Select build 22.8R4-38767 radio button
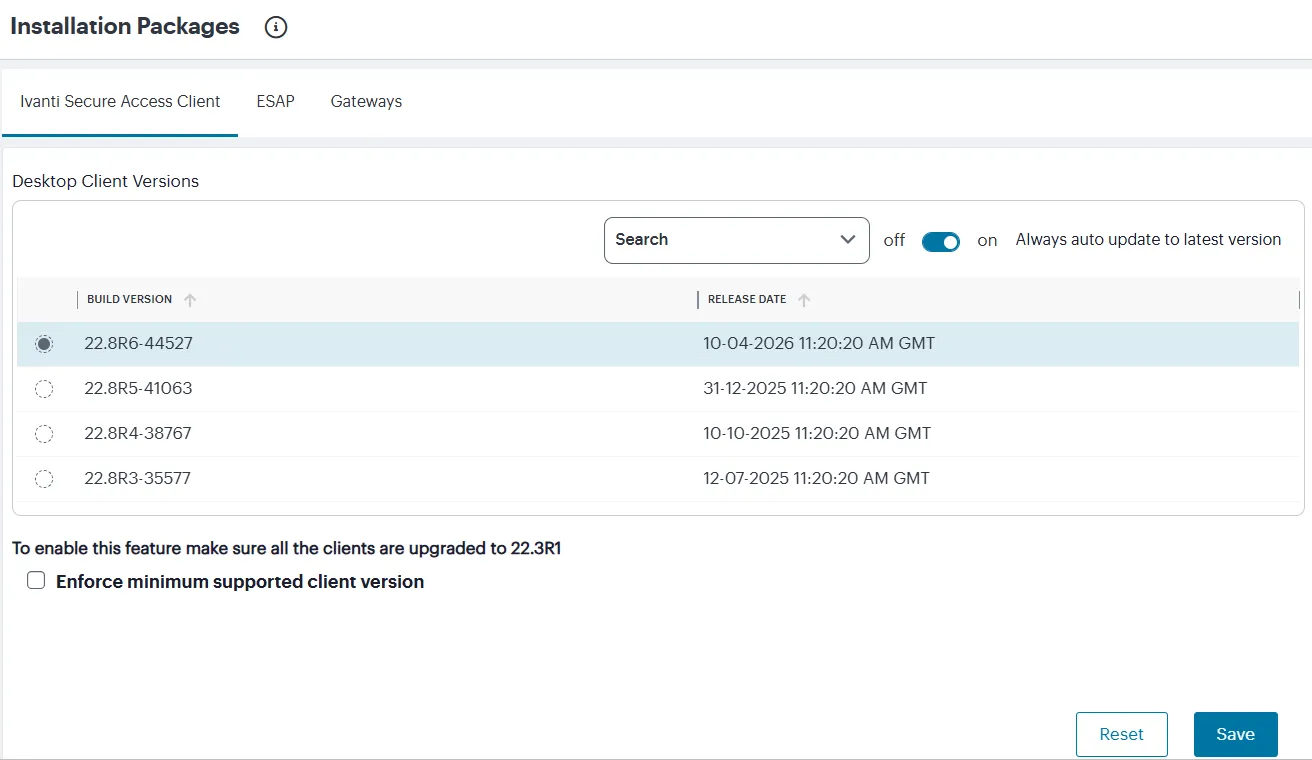Screen dimensions: 1312x760 pos(44,434)
